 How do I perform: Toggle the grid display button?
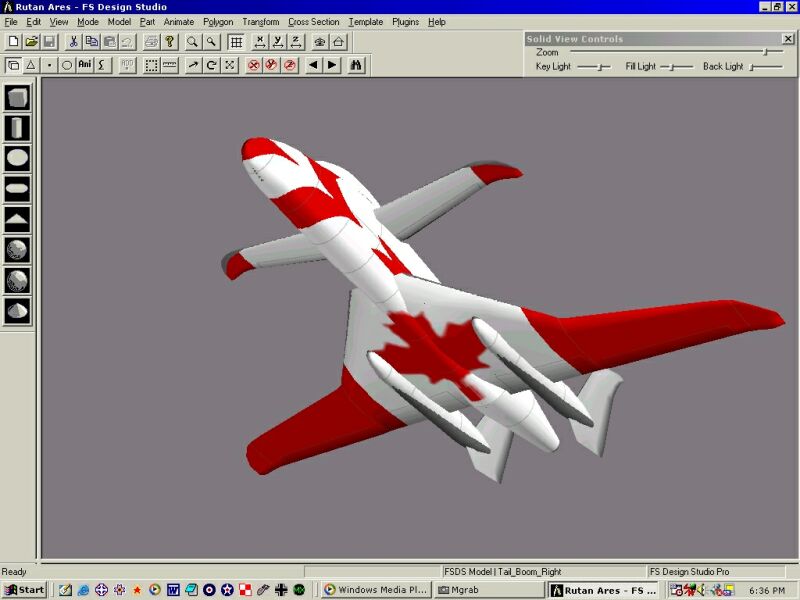(236, 41)
